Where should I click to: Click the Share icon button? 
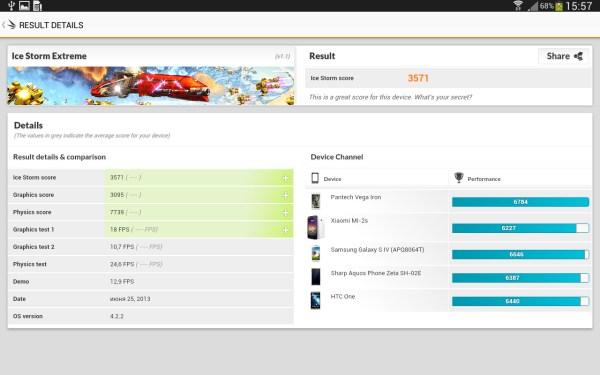pyautogui.click(x=564, y=56)
